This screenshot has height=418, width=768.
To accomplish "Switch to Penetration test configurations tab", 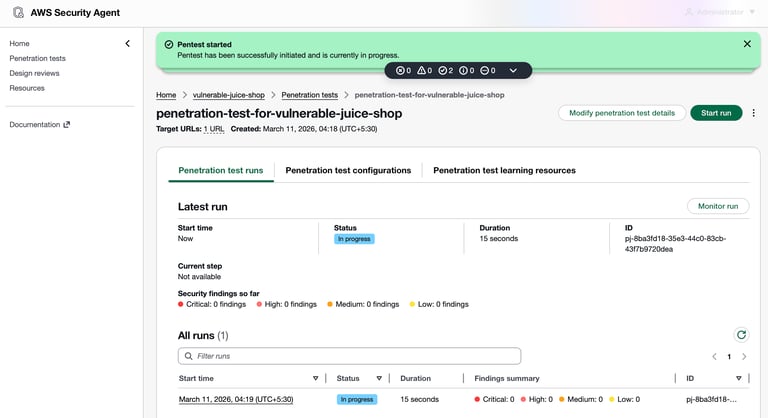I will (348, 171).
